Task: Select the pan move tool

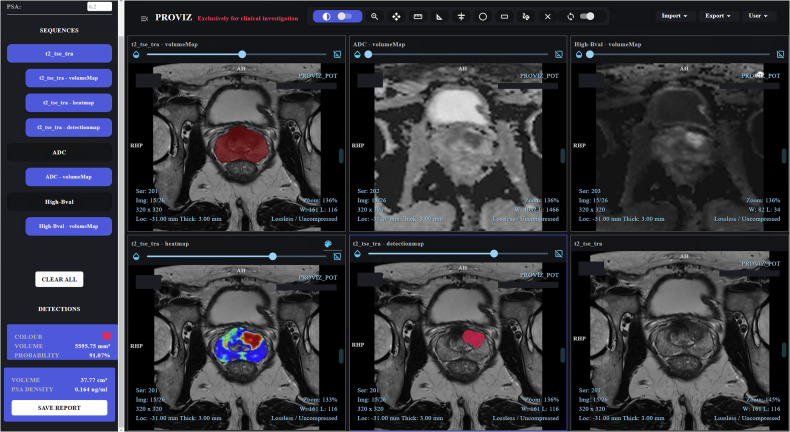Action: [396, 17]
